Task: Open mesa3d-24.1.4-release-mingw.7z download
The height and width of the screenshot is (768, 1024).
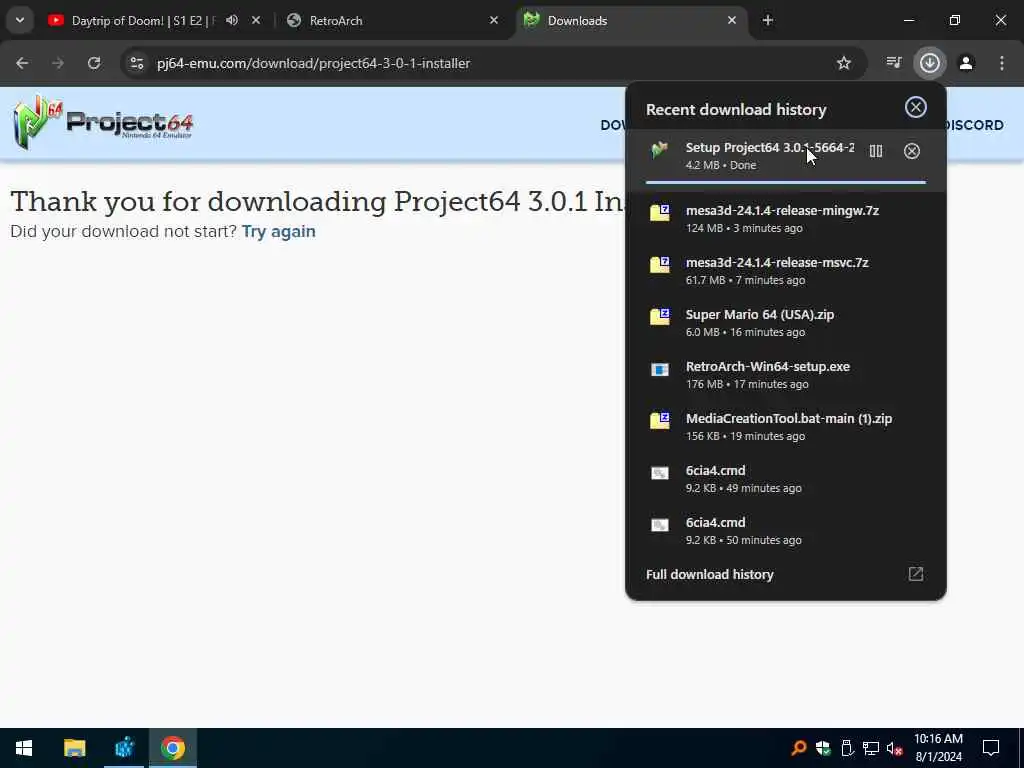Action: click(786, 218)
